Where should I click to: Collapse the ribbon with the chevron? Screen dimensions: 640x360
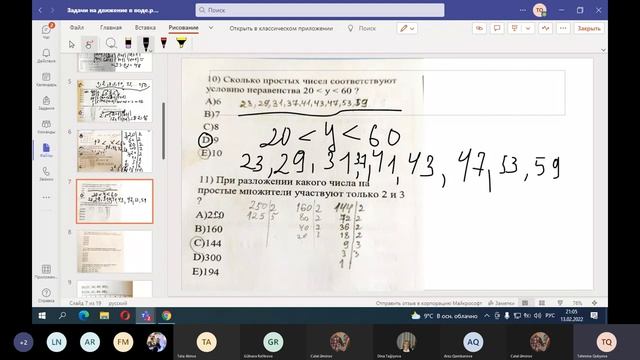[603, 50]
